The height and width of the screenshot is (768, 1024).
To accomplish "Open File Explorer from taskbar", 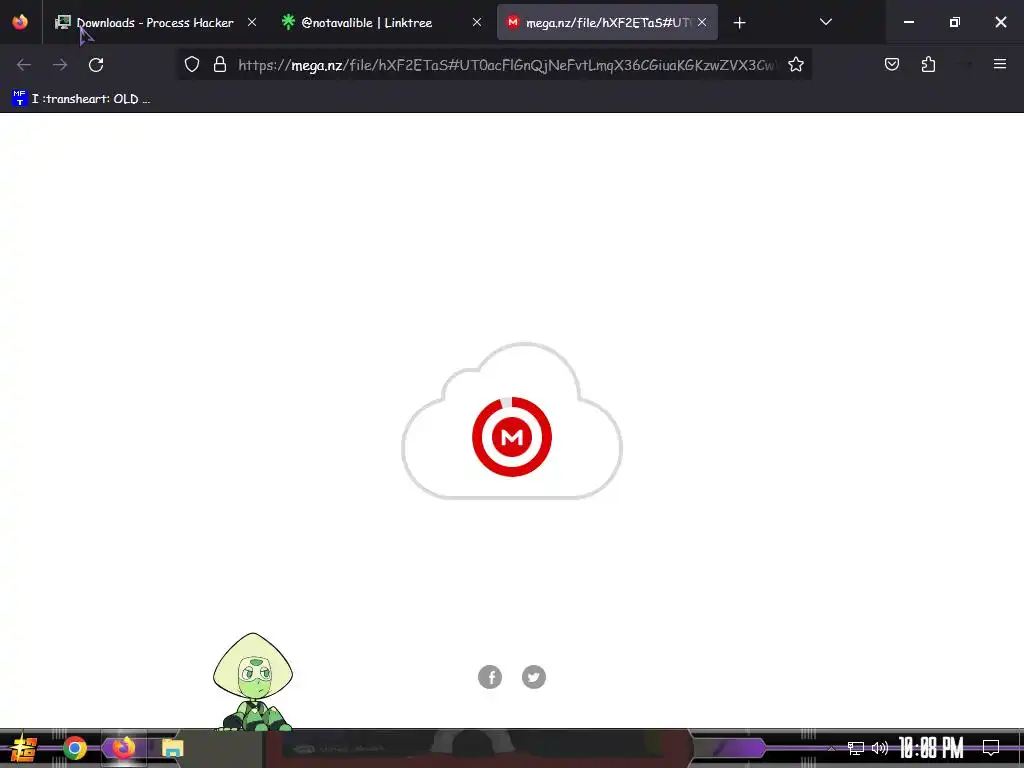I will point(172,748).
